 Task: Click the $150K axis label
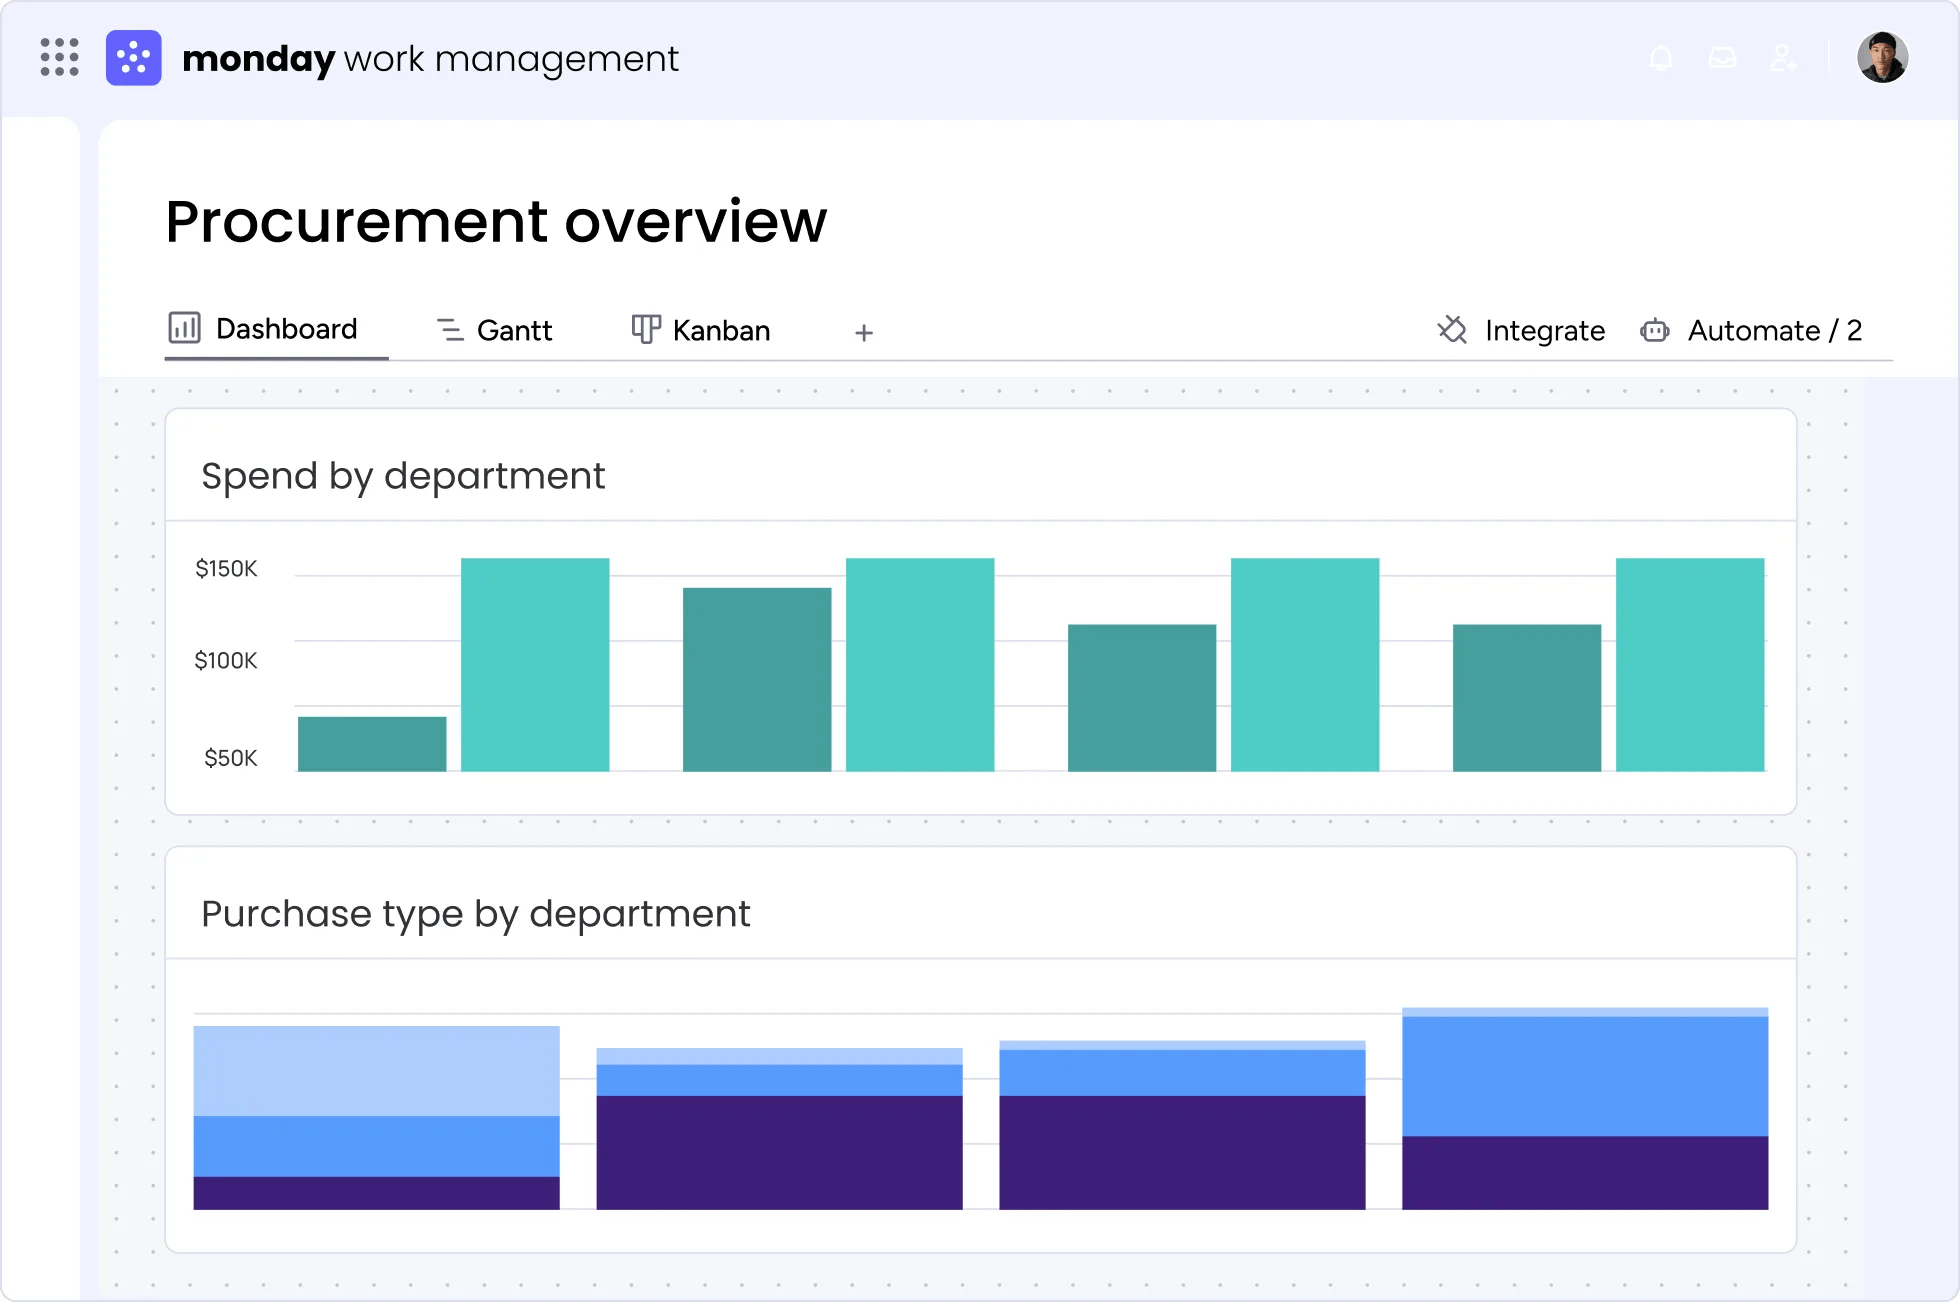coord(226,569)
